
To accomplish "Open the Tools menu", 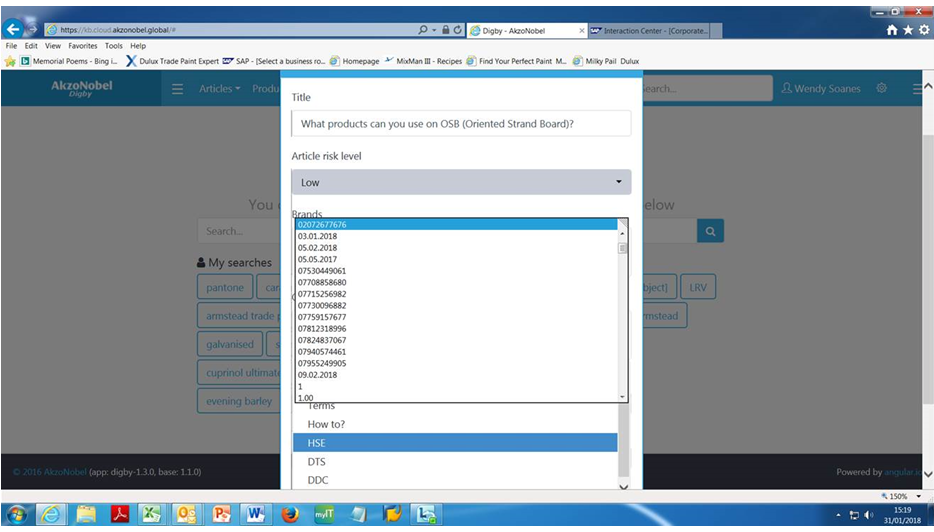I will pyautogui.click(x=114, y=46).
